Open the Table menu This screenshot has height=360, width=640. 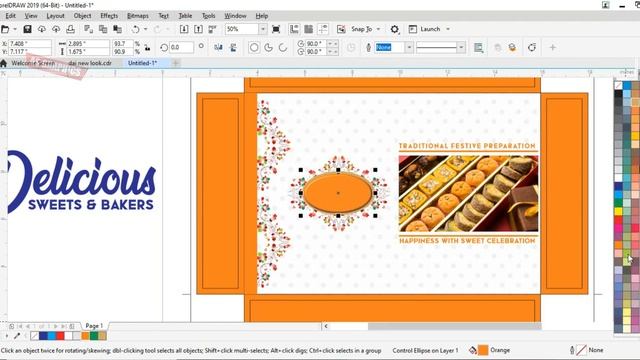coord(185,16)
